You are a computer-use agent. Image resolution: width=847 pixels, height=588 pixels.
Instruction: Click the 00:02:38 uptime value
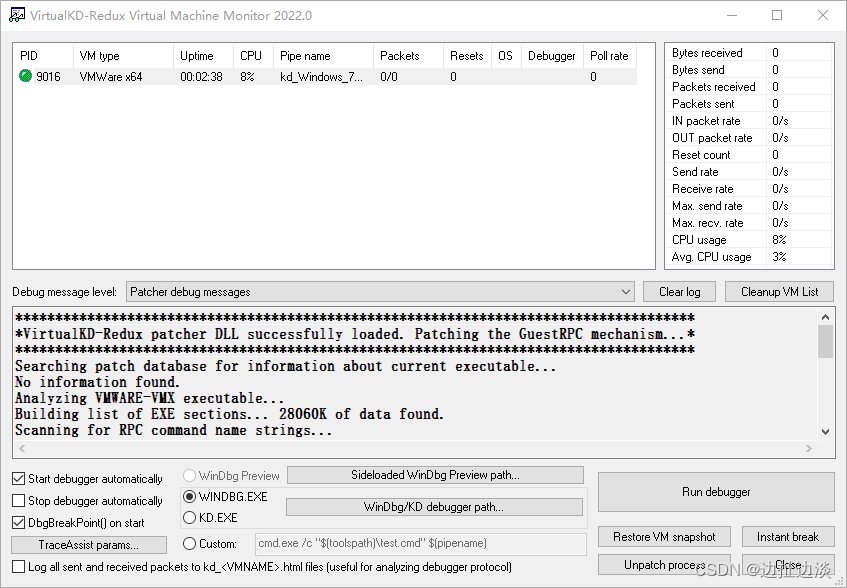coord(201,77)
